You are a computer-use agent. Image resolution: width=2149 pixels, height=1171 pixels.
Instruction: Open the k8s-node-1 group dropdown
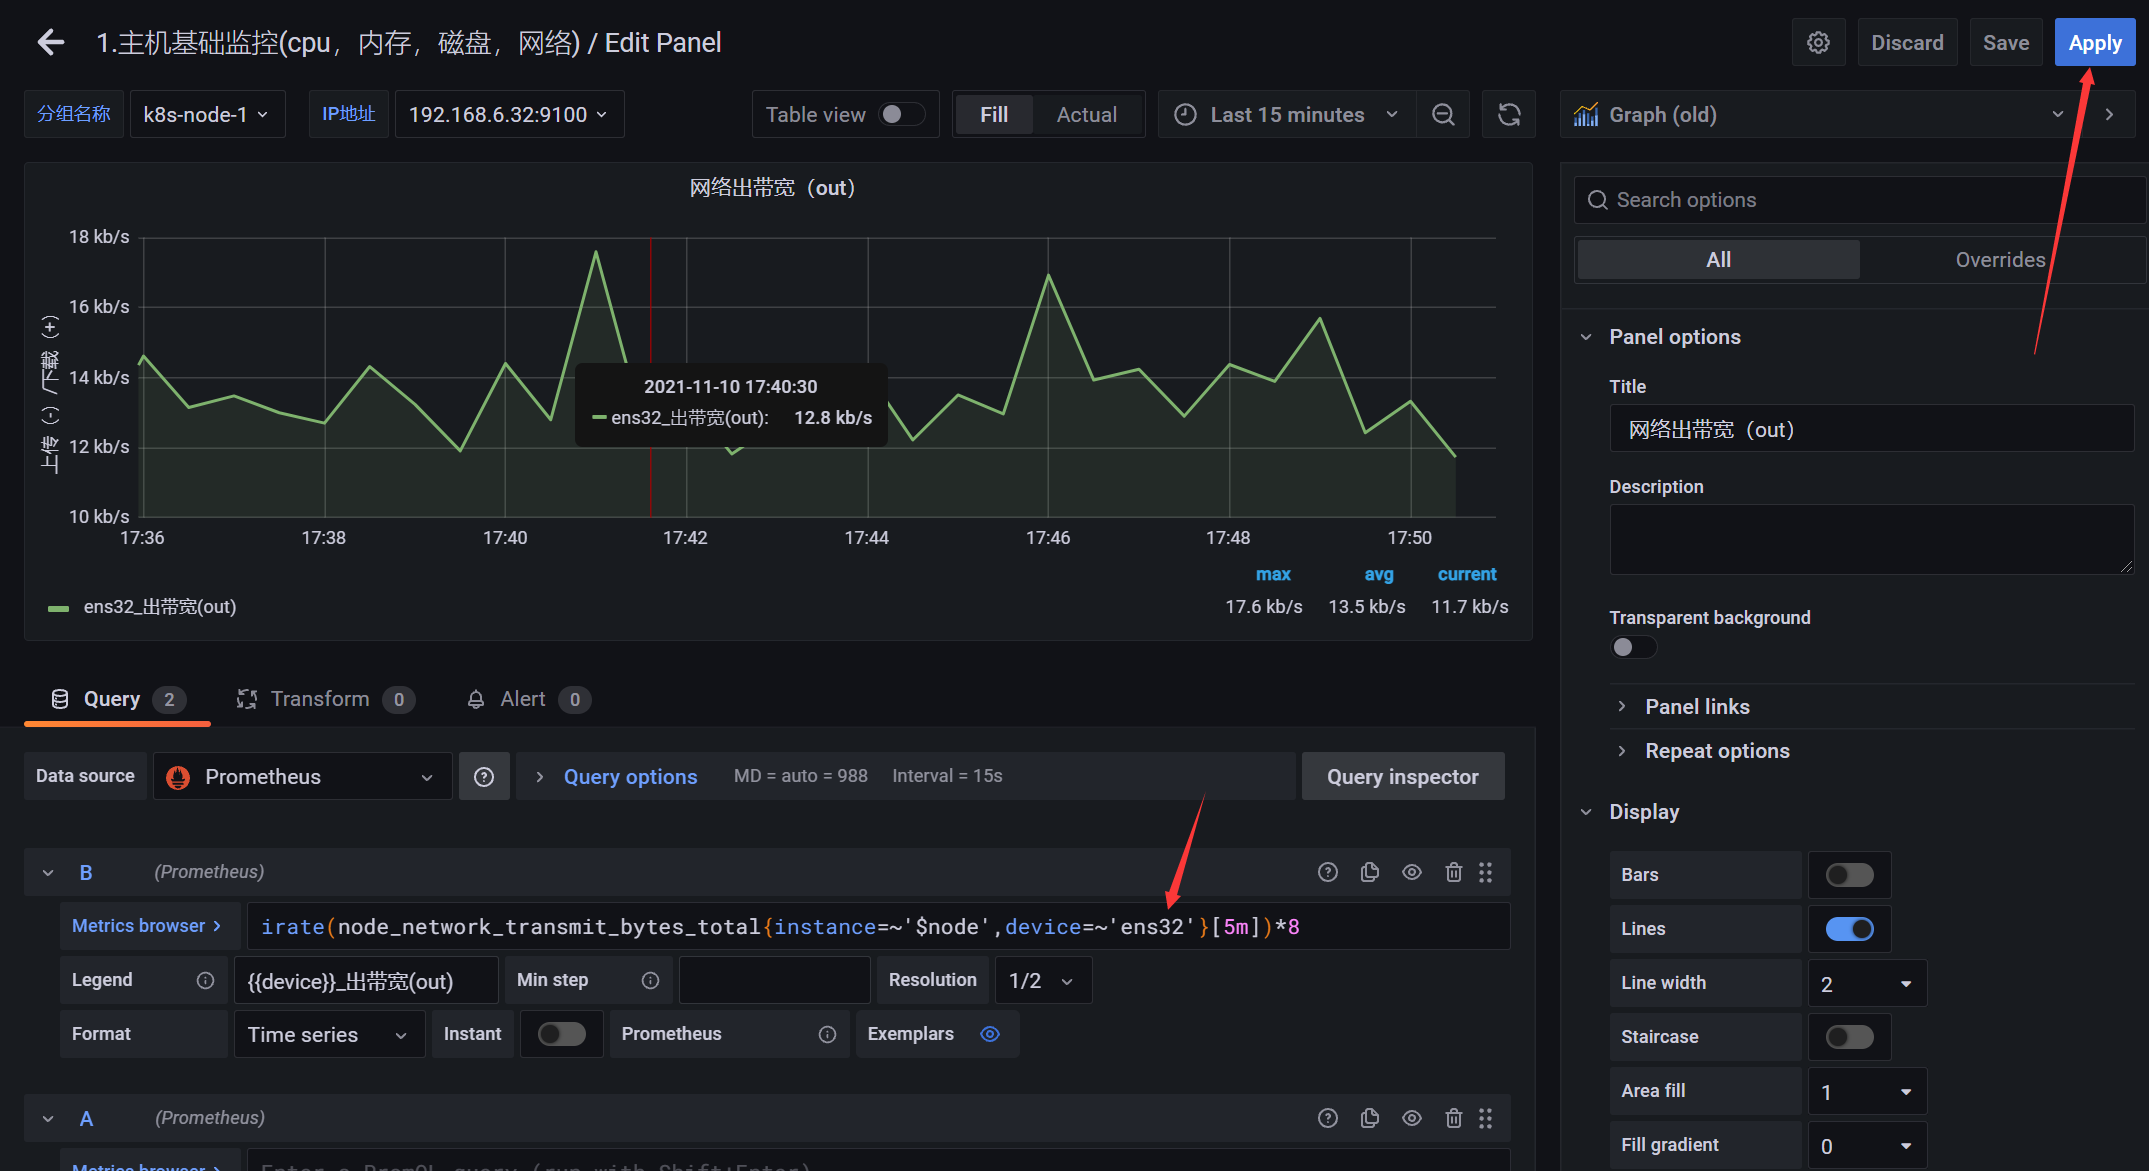pyautogui.click(x=207, y=114)
